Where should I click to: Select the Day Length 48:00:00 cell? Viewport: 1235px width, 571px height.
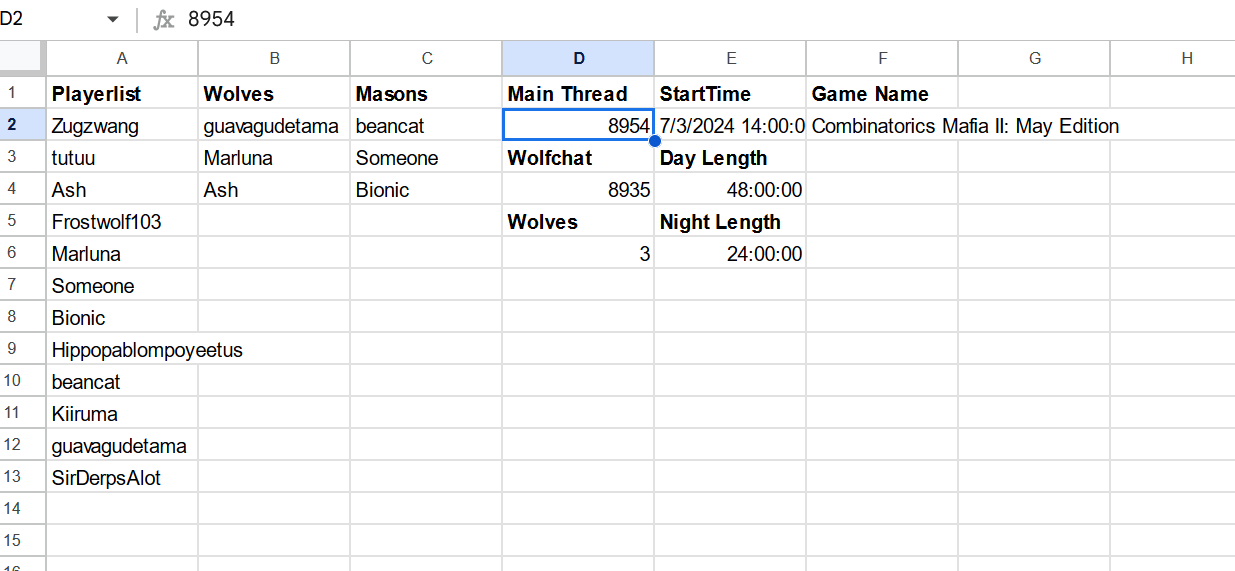click(x=730, y=190)
